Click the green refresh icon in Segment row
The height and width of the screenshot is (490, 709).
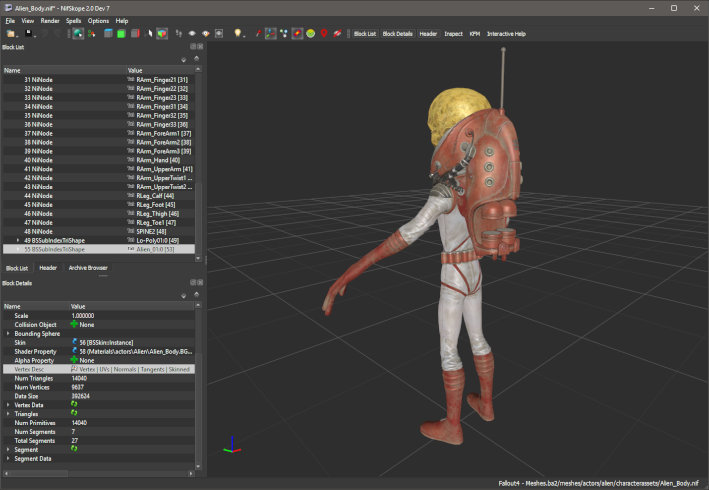(74, 449)
